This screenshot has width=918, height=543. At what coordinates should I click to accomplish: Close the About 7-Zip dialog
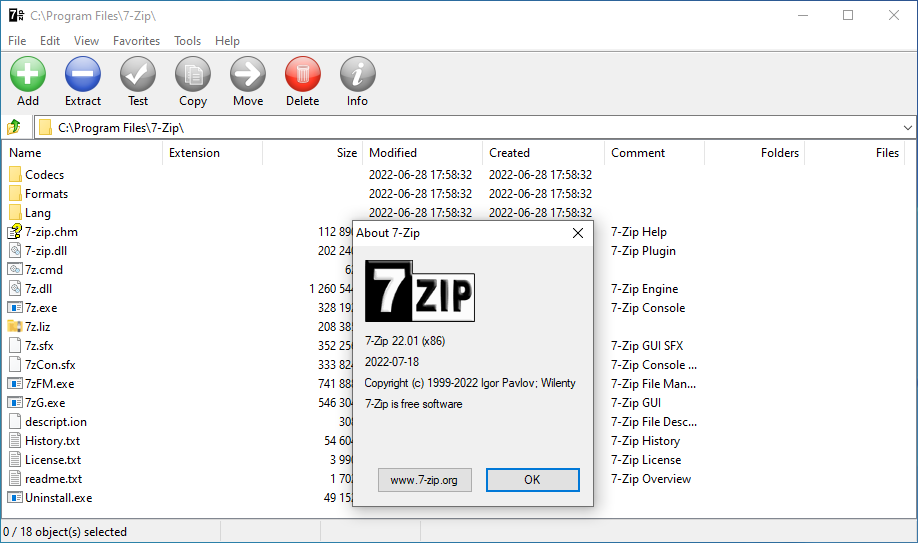point(578,233)
